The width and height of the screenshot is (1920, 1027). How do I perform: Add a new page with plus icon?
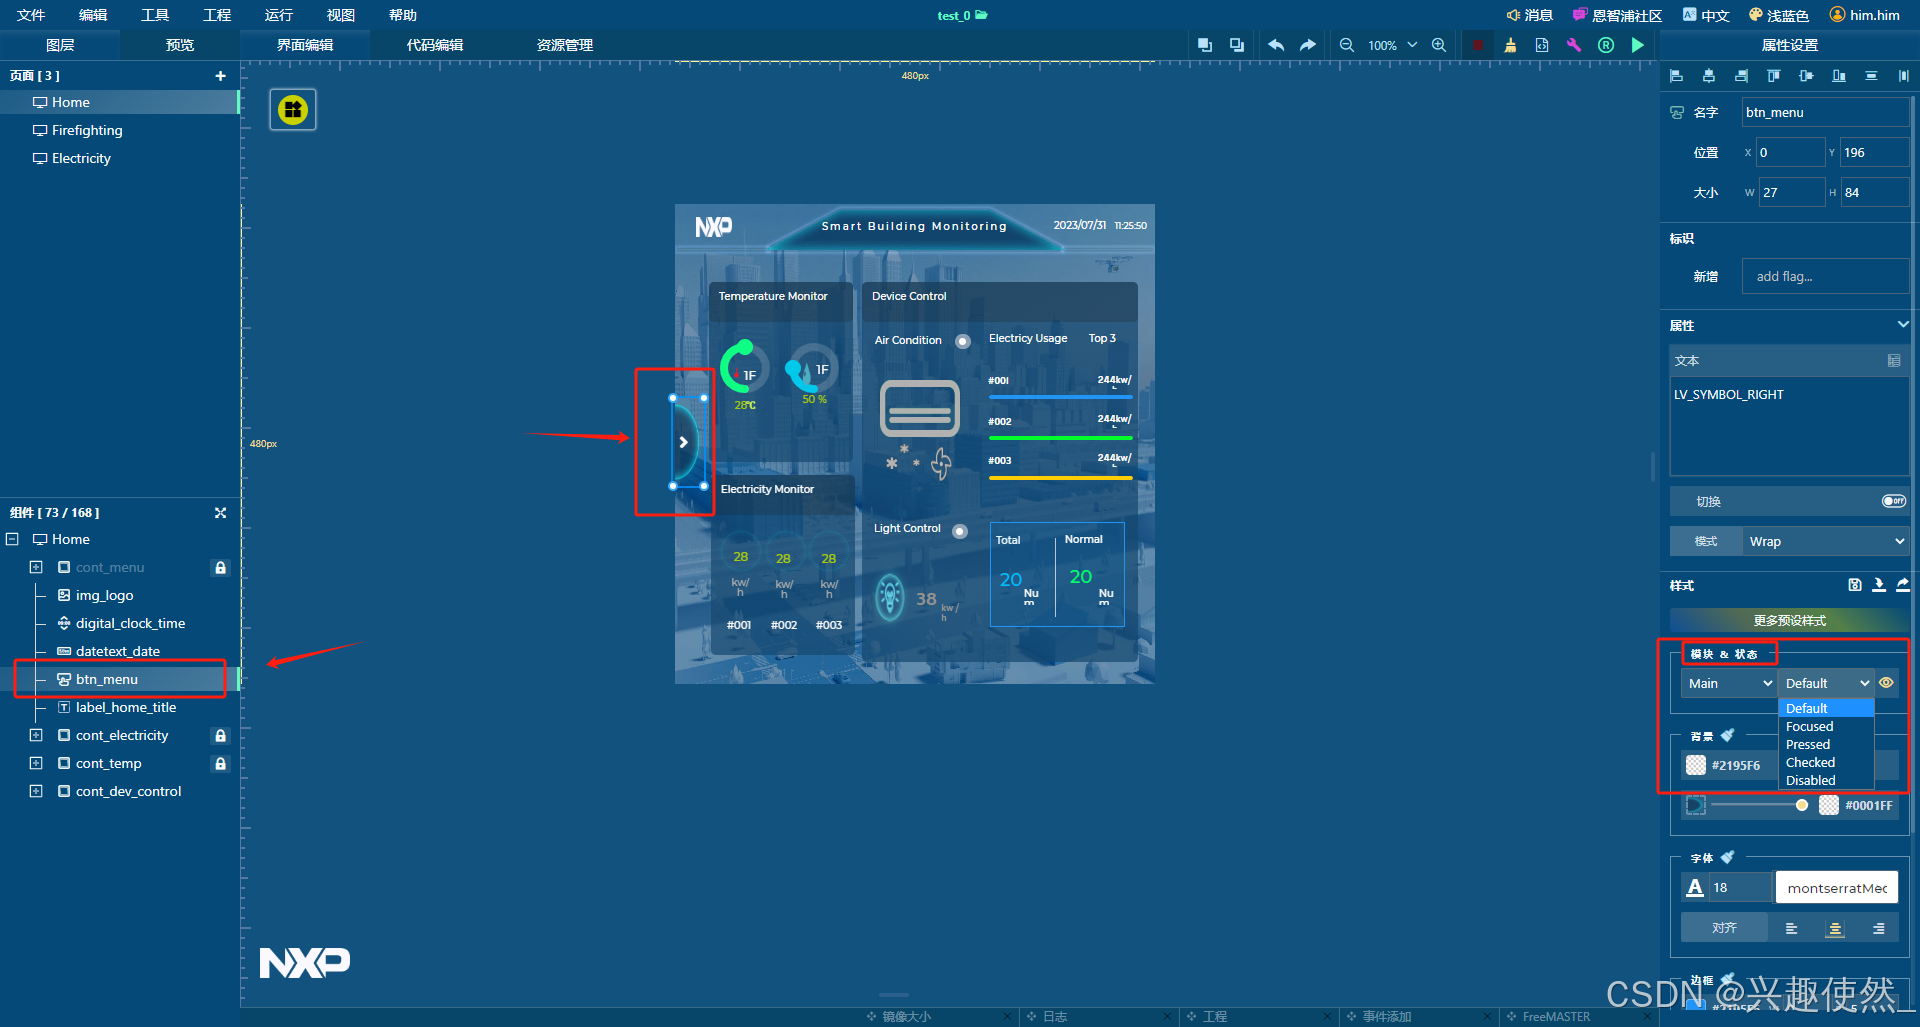(221, 76)
